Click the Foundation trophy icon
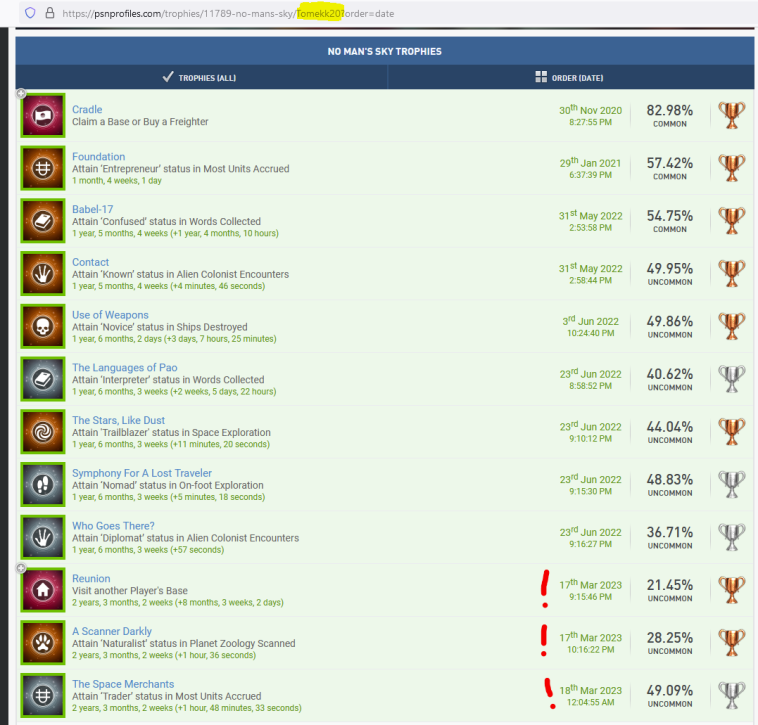 click(43, 168)
